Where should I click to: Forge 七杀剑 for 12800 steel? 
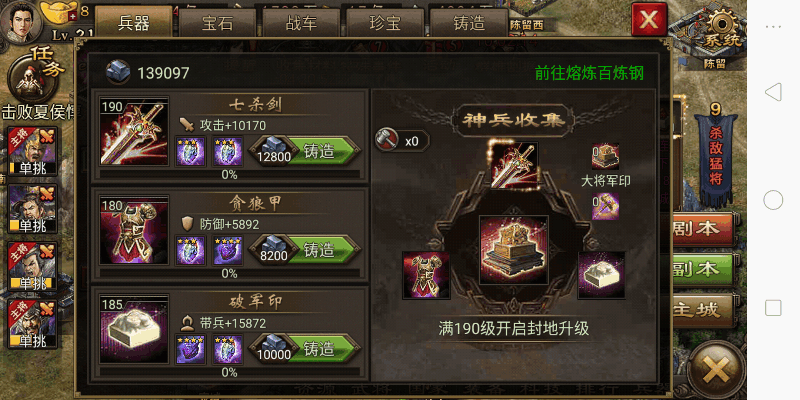point(305,151)
